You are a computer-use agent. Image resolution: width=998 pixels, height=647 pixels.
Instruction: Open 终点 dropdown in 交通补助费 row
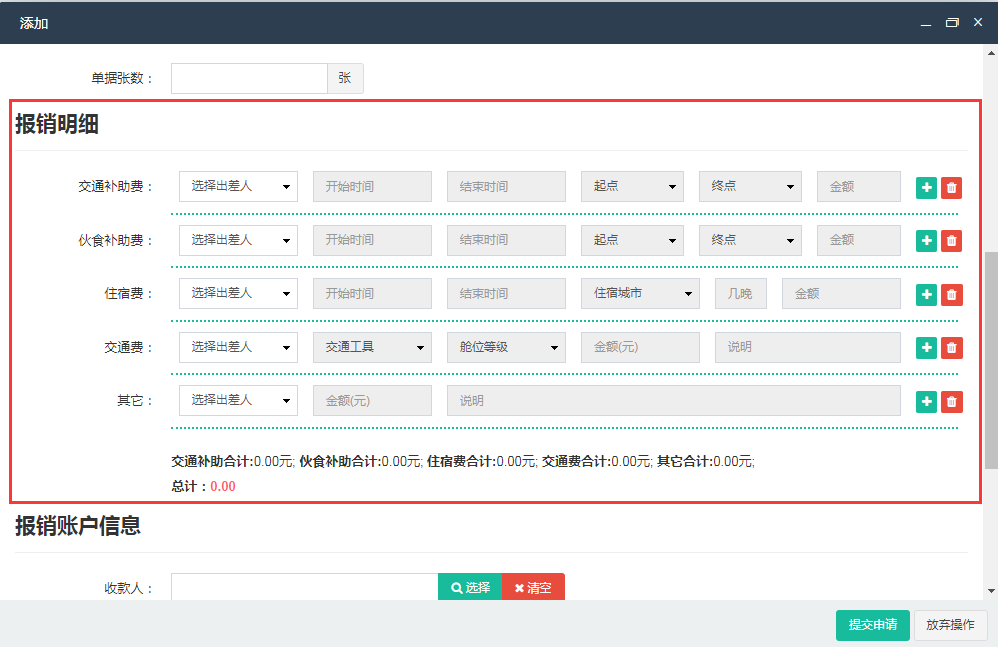[750, 186]
